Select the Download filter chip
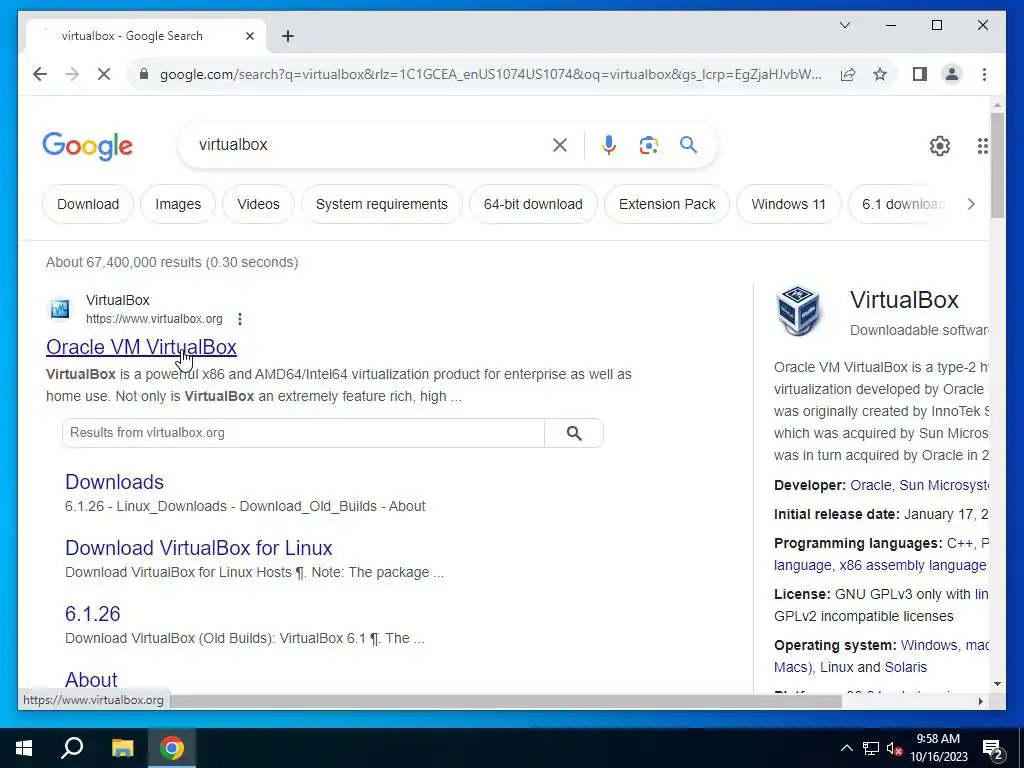This screenshot has height=768, width=1024. click(x=88, y=204)
